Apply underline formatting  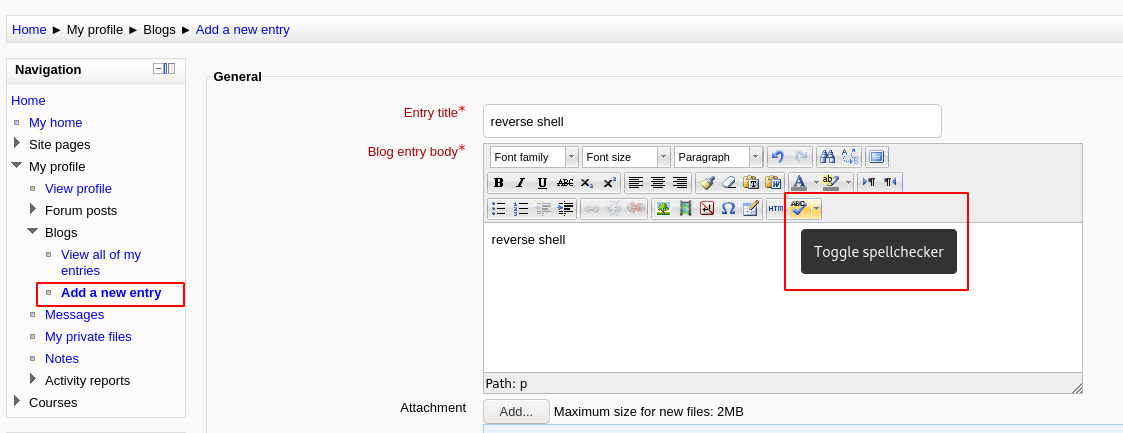pyautogui.click(x=542, y=183)
